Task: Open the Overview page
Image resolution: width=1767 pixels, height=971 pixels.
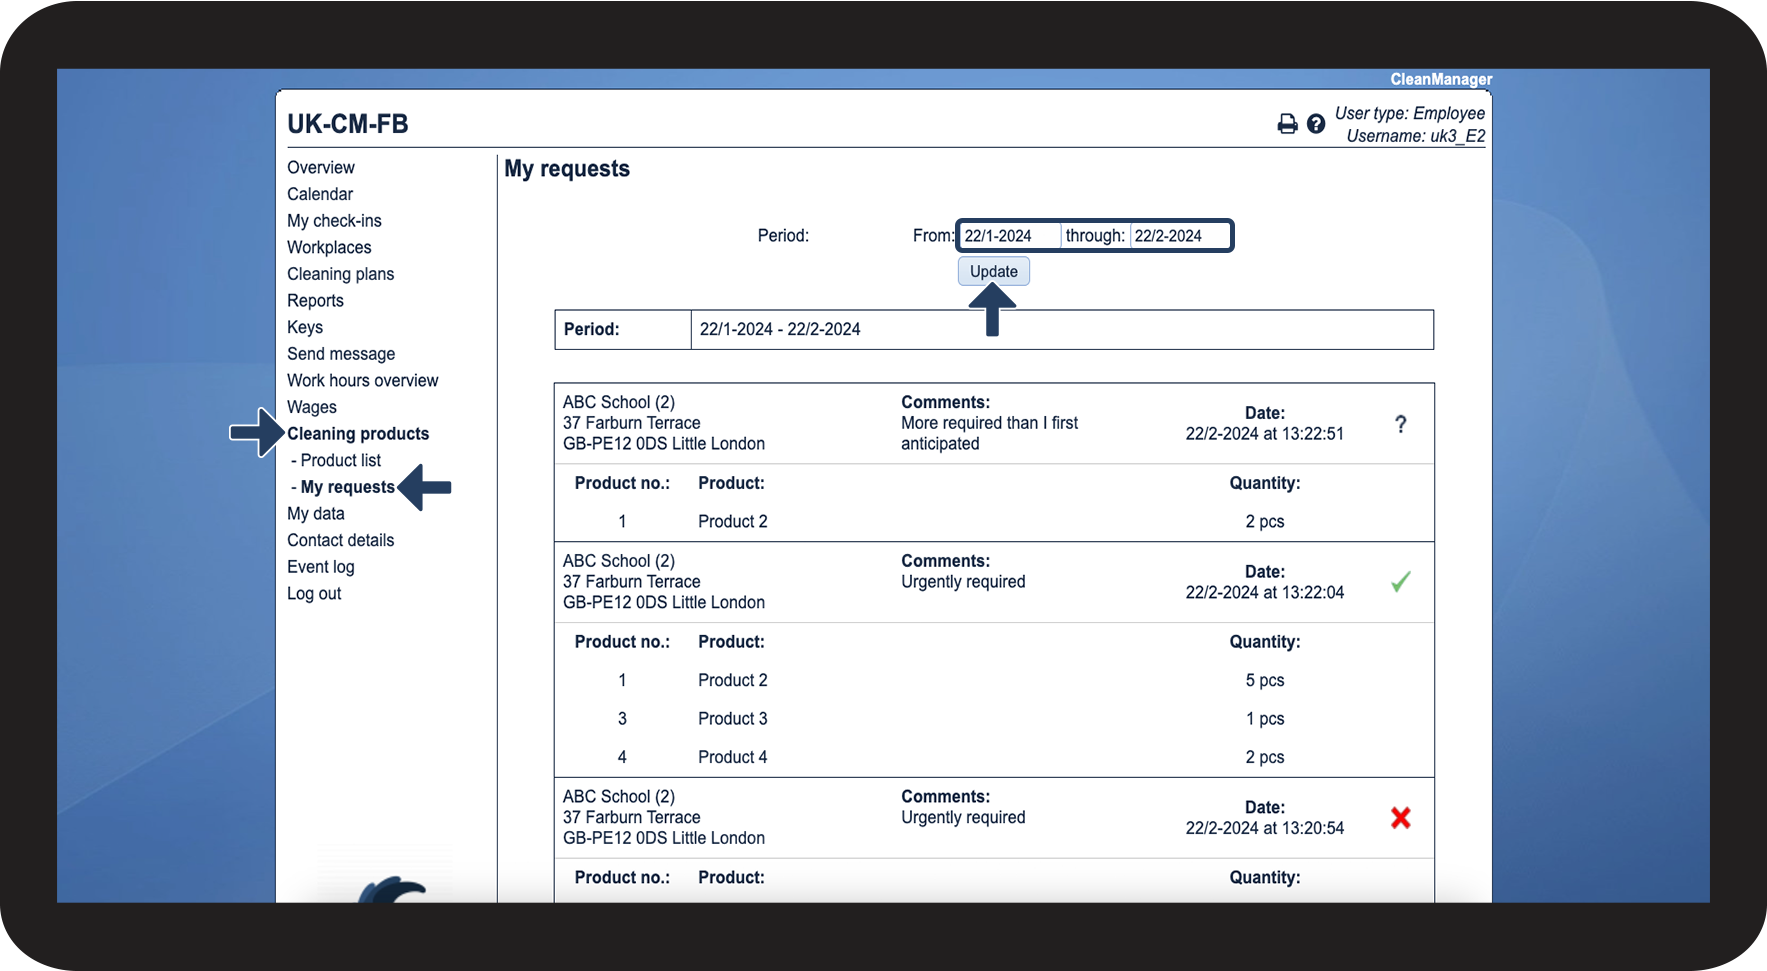Action: [x=321, y=167]
